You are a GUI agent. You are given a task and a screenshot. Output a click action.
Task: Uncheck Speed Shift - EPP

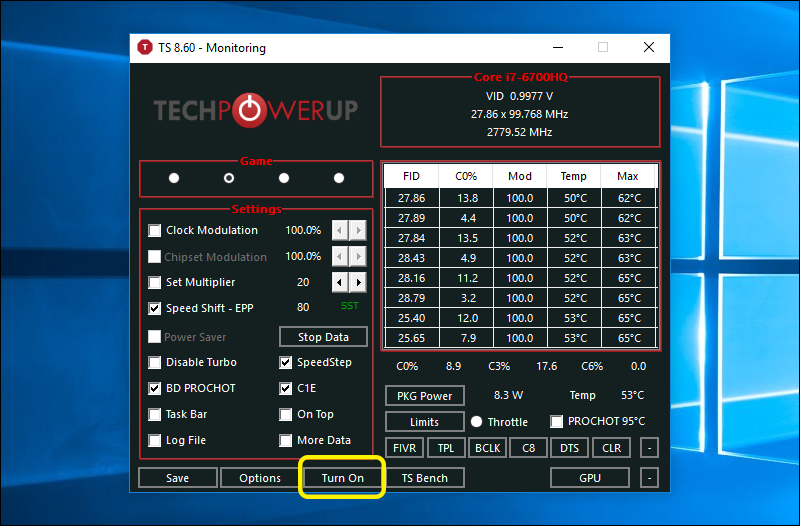point(155,309)
